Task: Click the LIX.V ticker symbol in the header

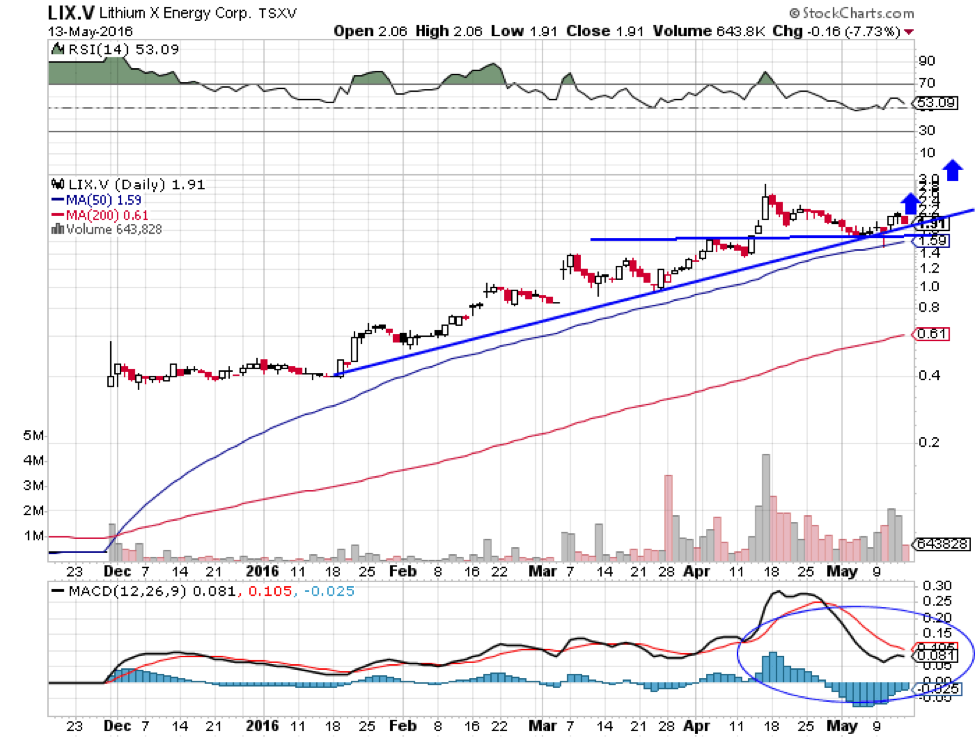Action: [71, 12]
